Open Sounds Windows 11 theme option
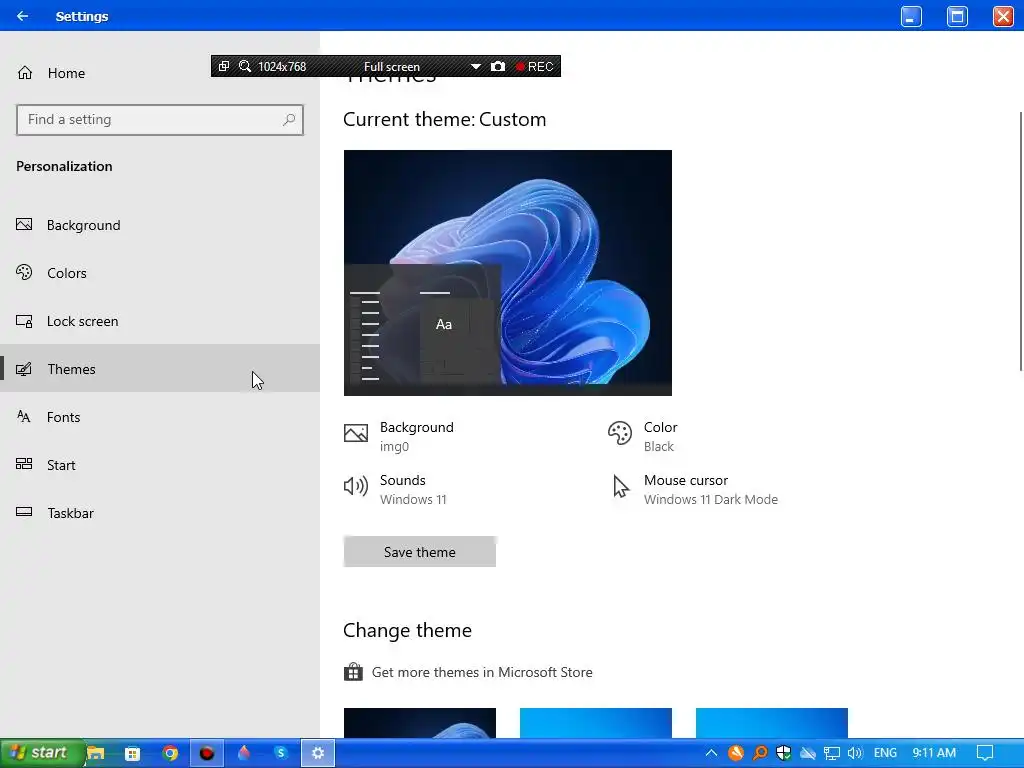 (x=396, y=489)
